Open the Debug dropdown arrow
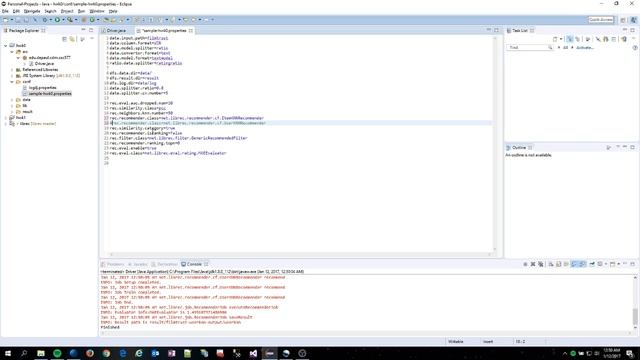 point(51,20)
